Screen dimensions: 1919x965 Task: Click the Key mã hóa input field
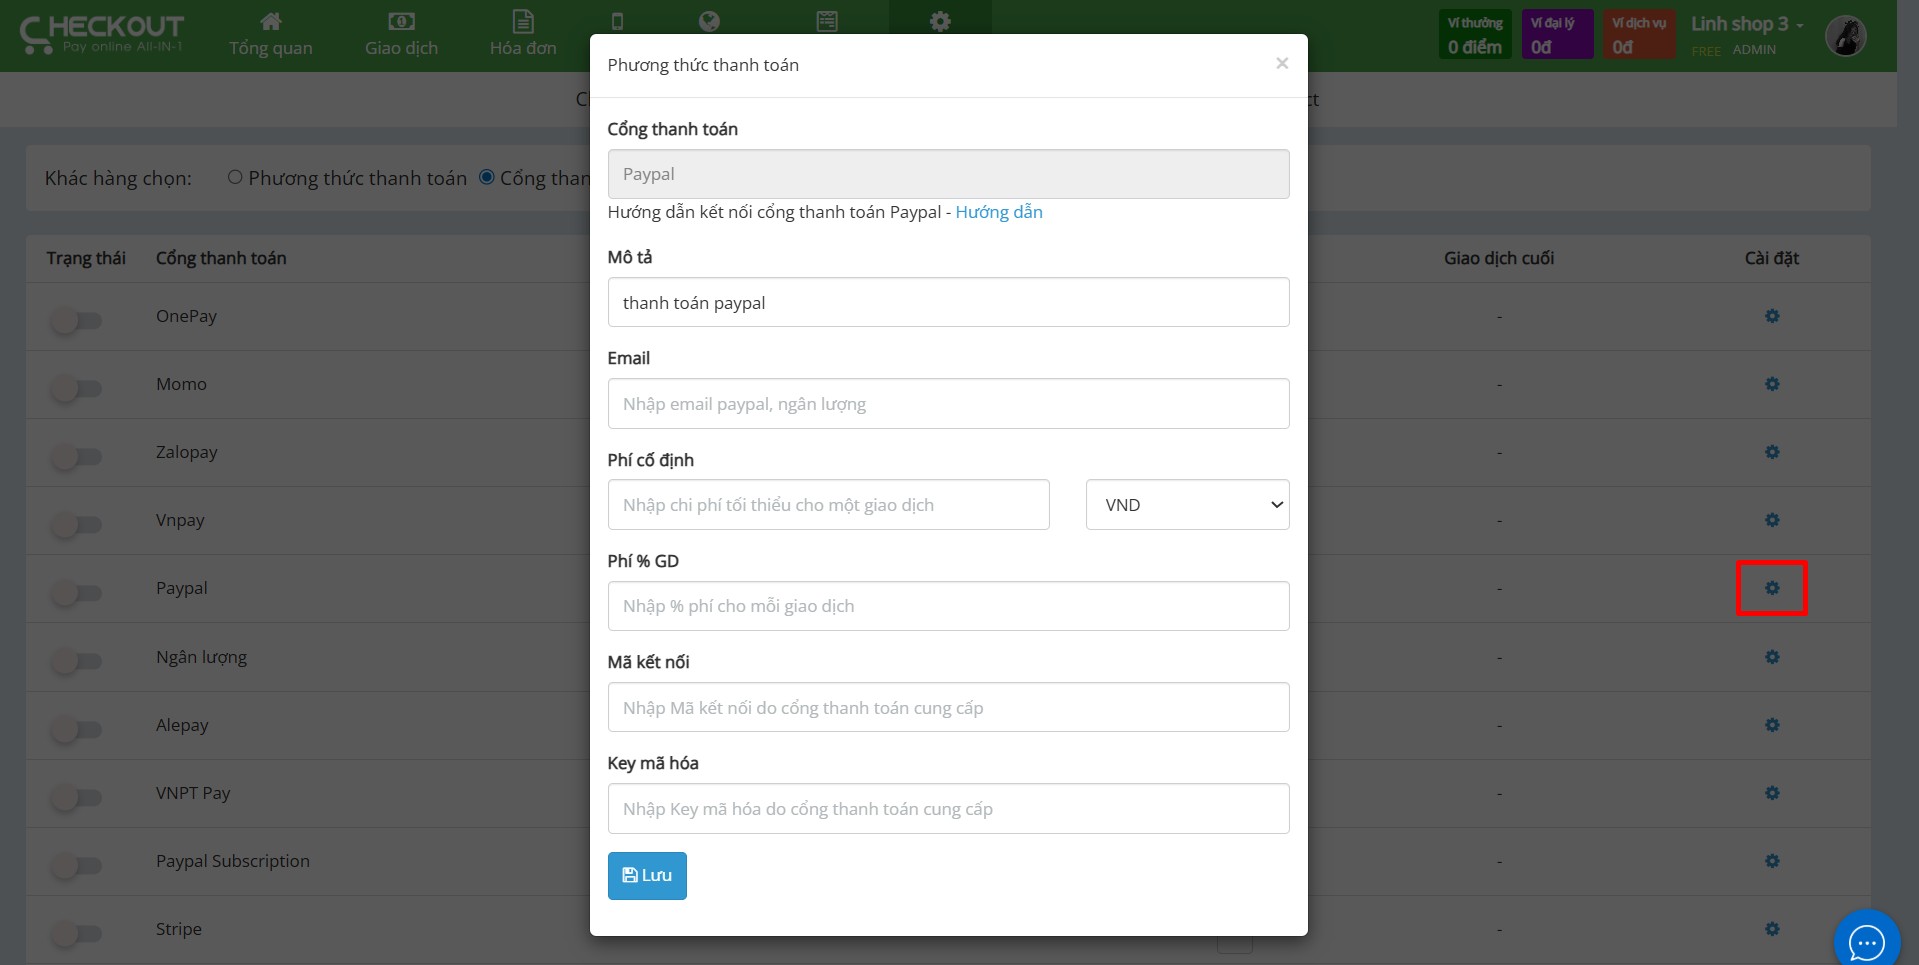pos(948,808)
